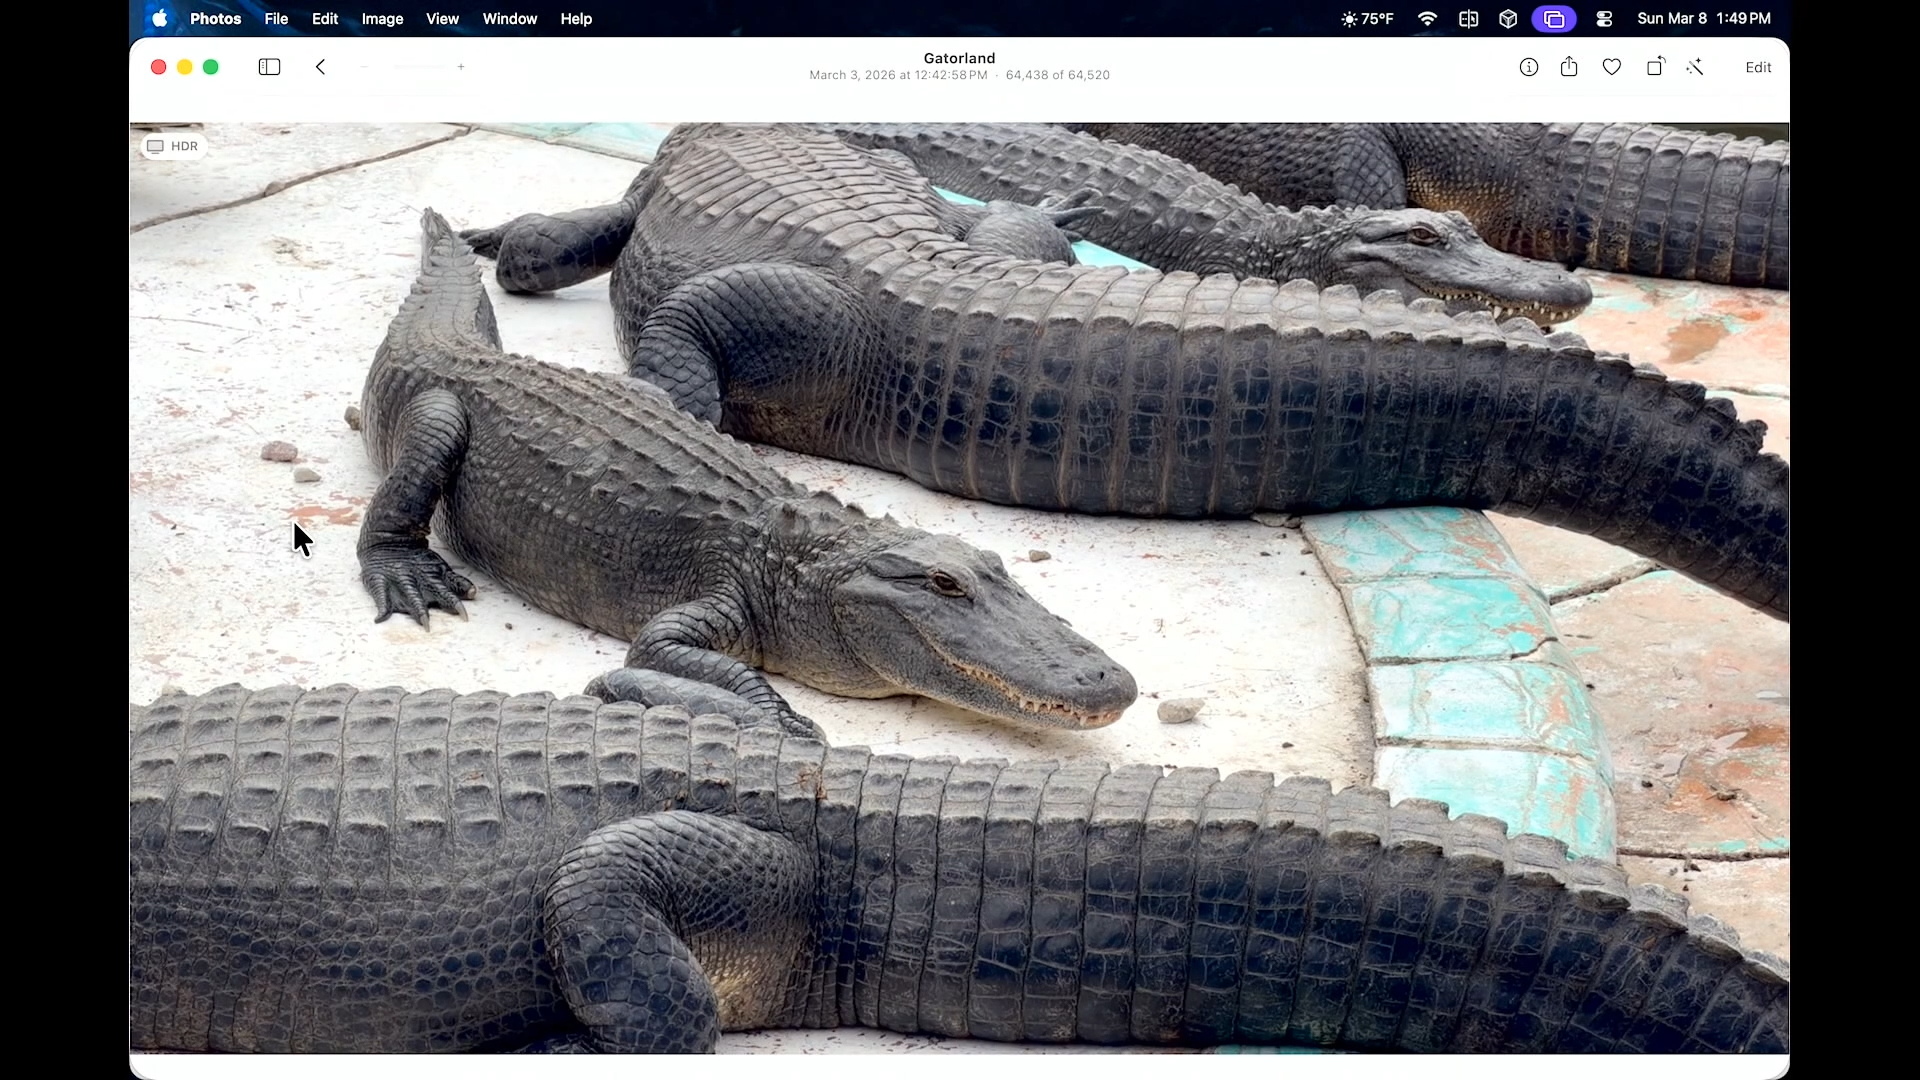This screenshot has height=1080, width=1920.
Task: Click the Share icon in toolbar
Action: click(x=1568, y=67)
